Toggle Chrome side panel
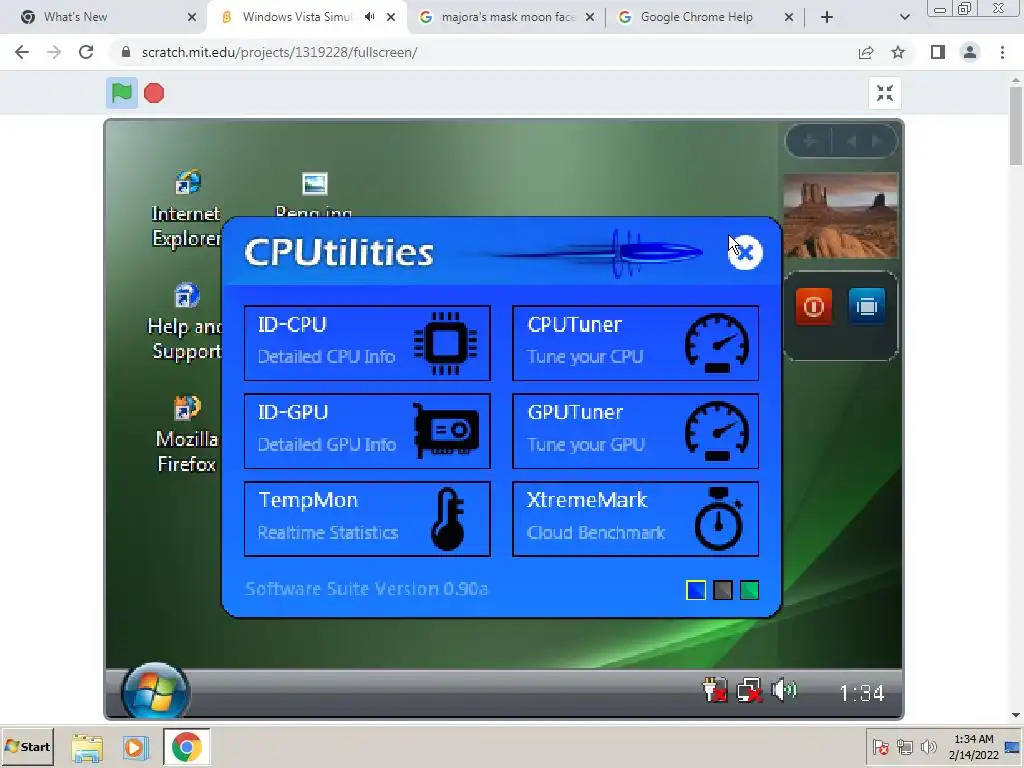The width and height of the screenshot is (1024, 768). (x=938, y=52)
